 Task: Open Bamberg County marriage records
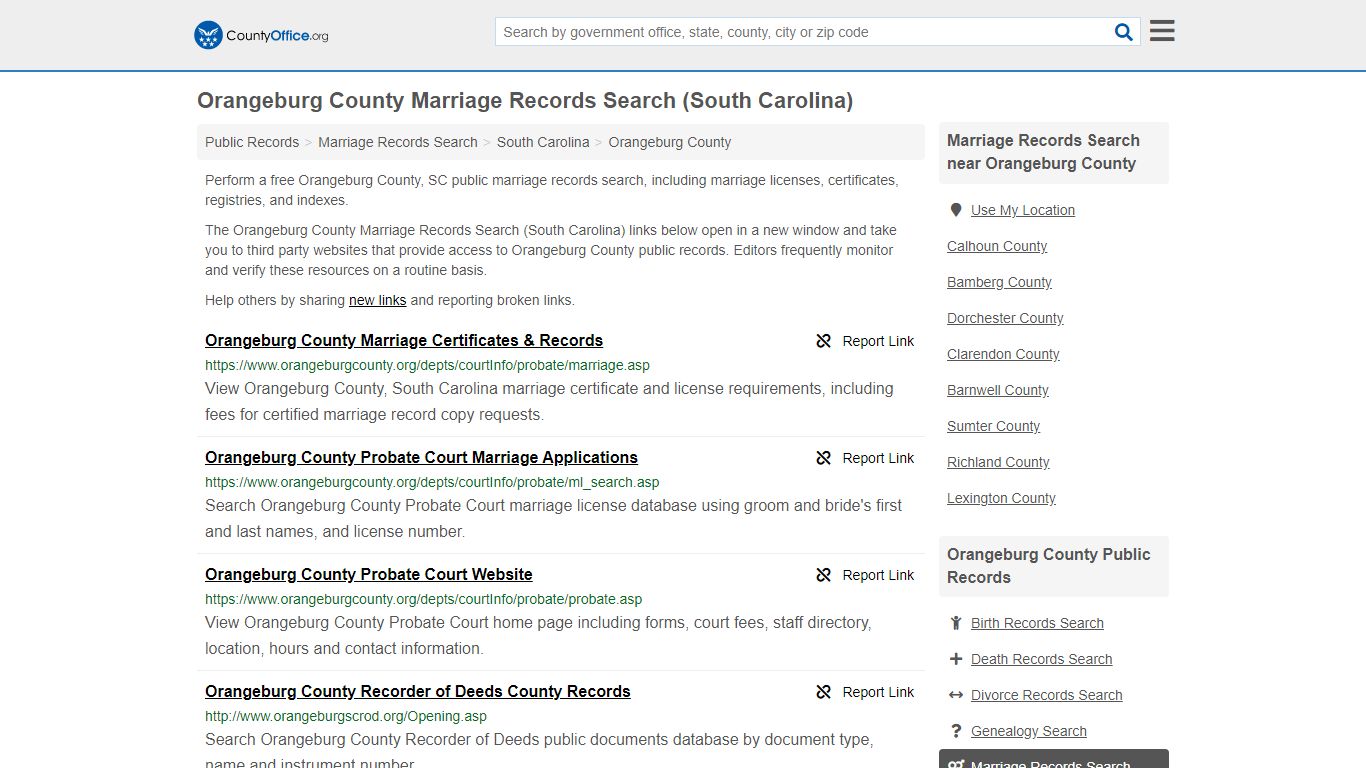click(x=999, y=282)
